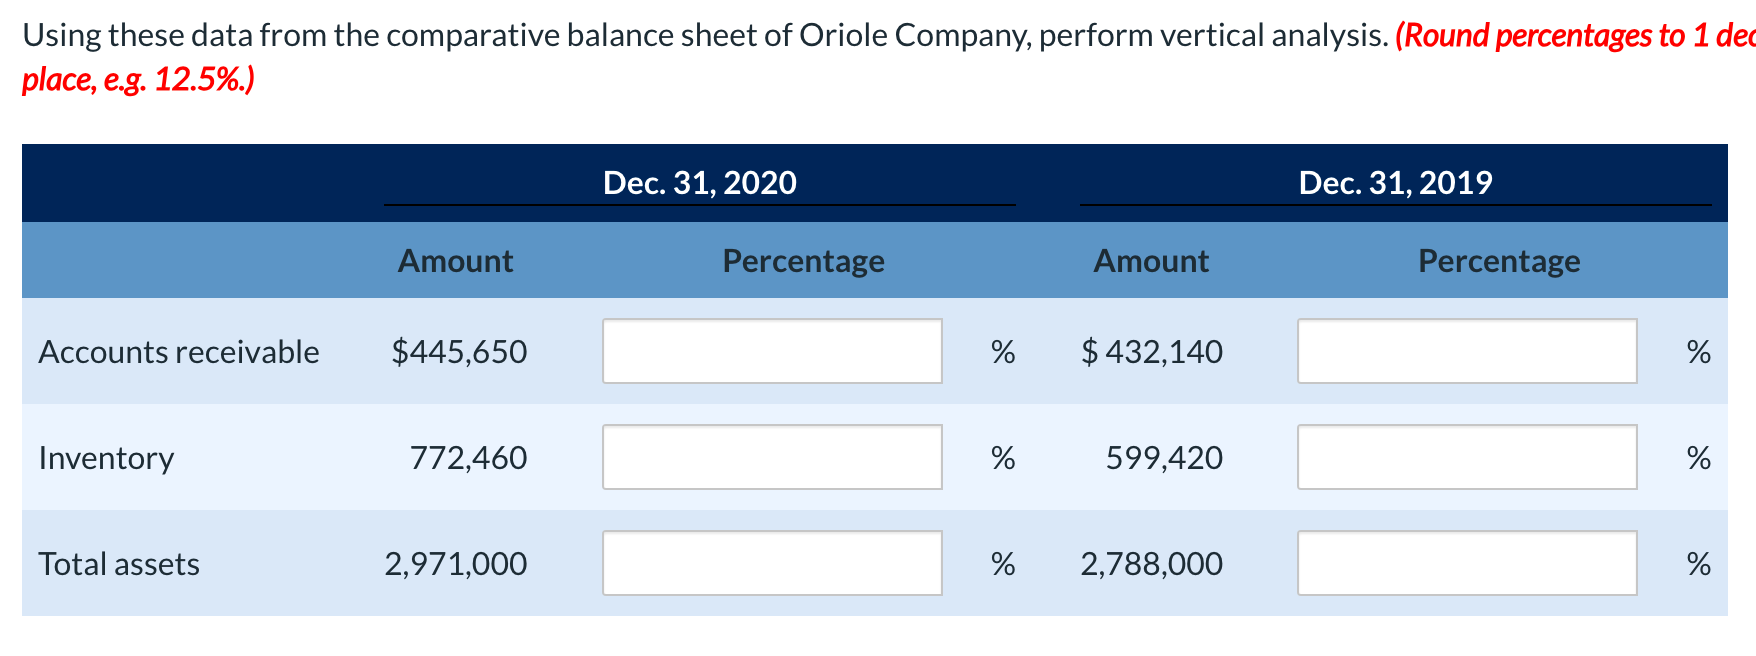Select the Dec. 31, 2020 column header
Viewport: 1756px width, 656px height.
[700, 182]
